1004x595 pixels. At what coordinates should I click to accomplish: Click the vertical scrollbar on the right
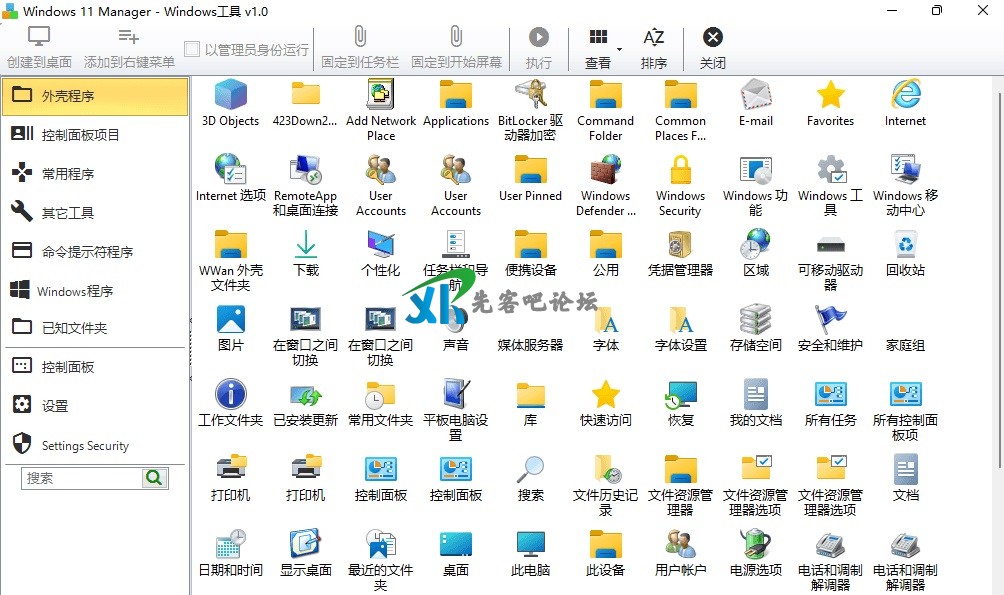coord(996,300)
